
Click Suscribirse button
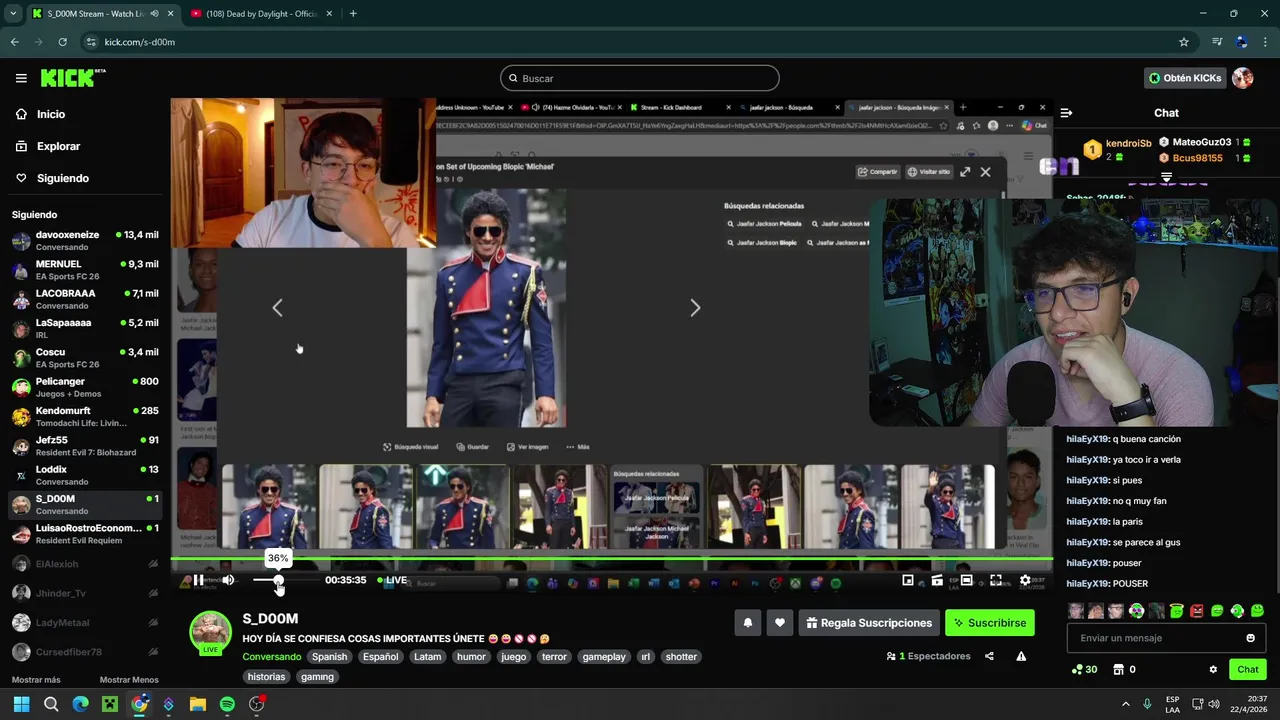[x=990, y=623]
